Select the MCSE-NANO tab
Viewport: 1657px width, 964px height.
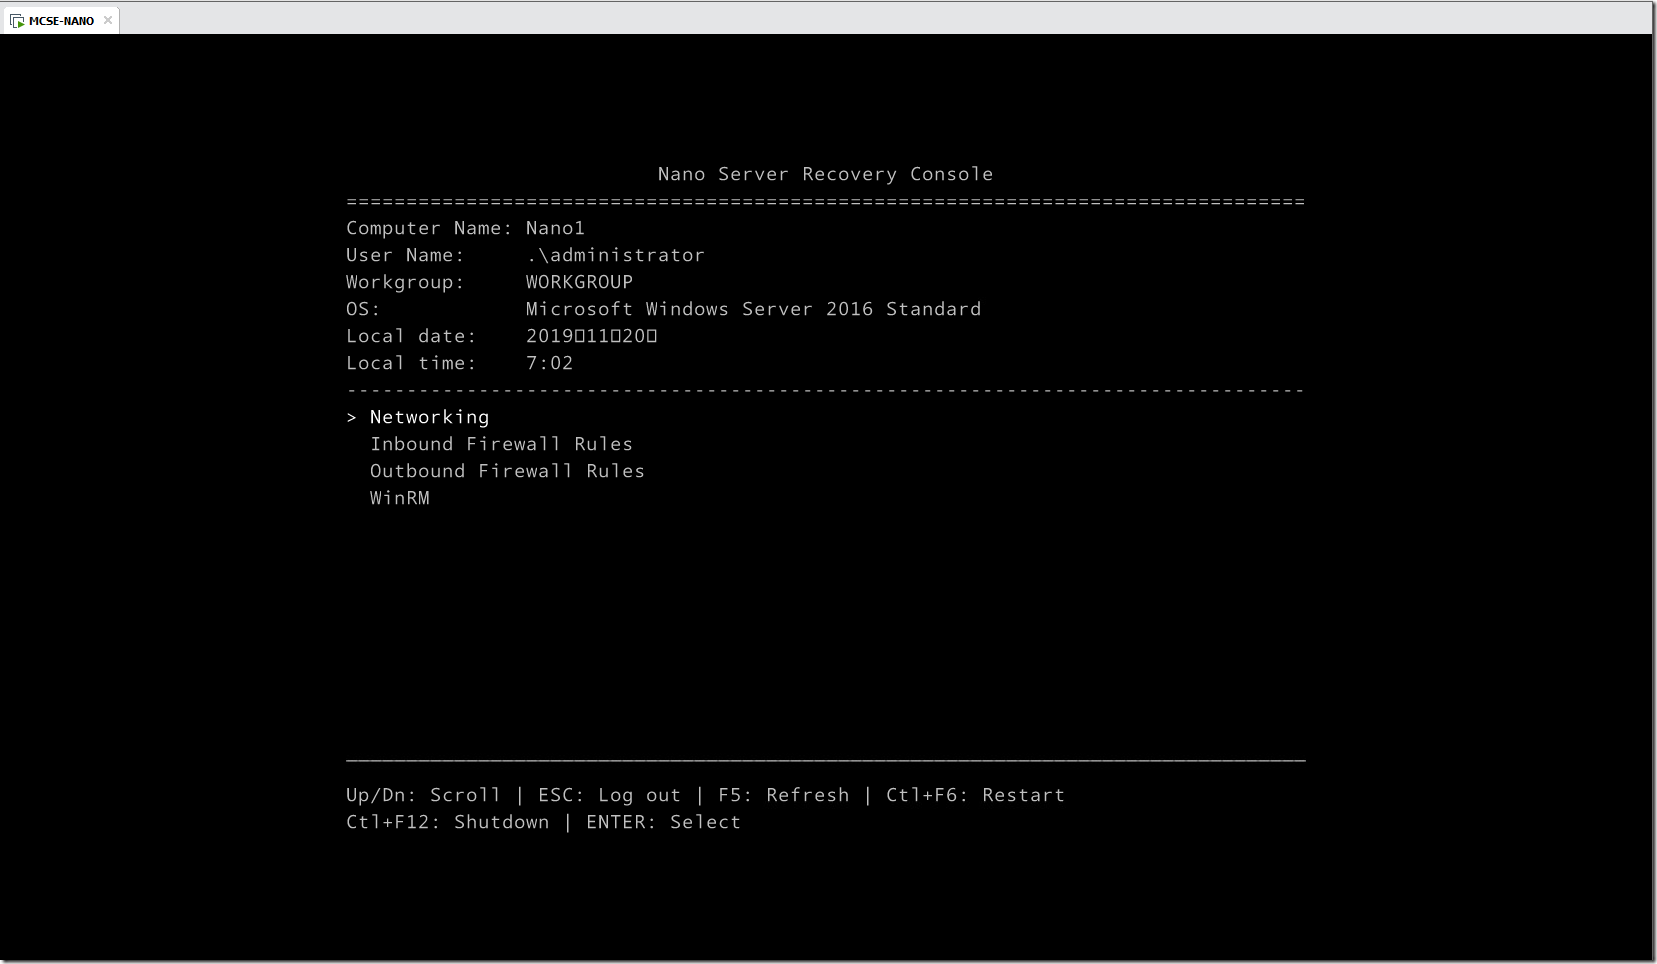click(x=60, y=20)
